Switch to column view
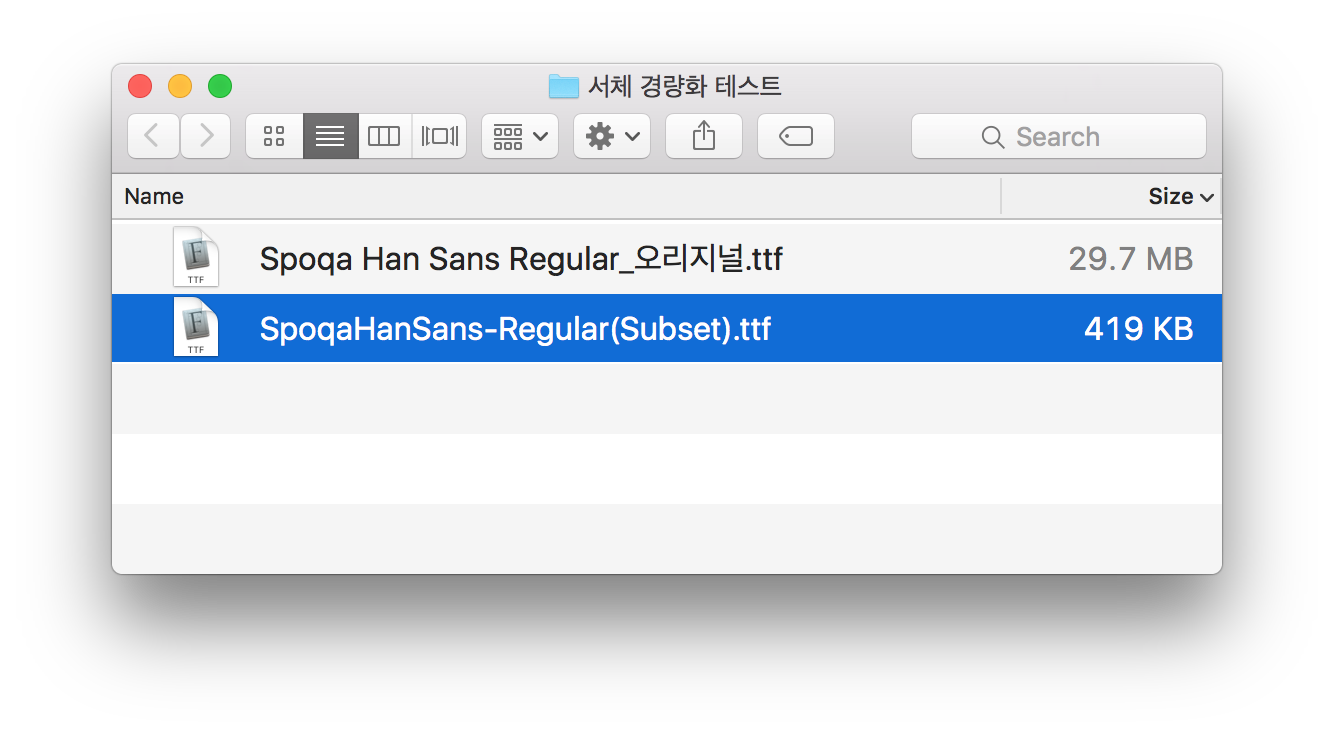 pos(384,136)
